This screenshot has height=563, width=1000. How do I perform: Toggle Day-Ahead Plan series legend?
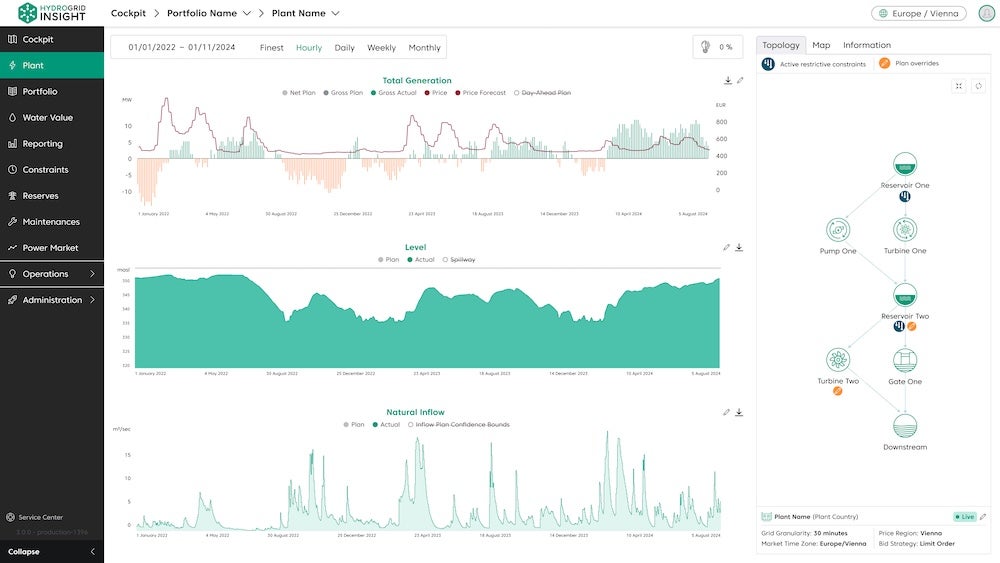(542, 93)
